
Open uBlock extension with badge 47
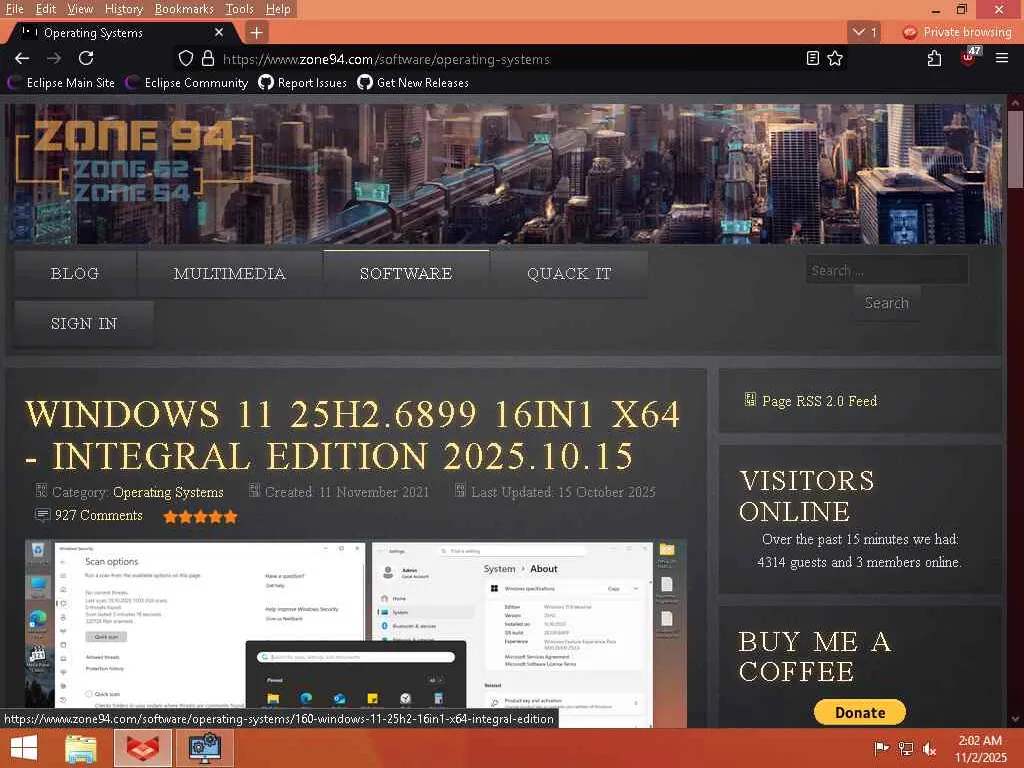968,57
